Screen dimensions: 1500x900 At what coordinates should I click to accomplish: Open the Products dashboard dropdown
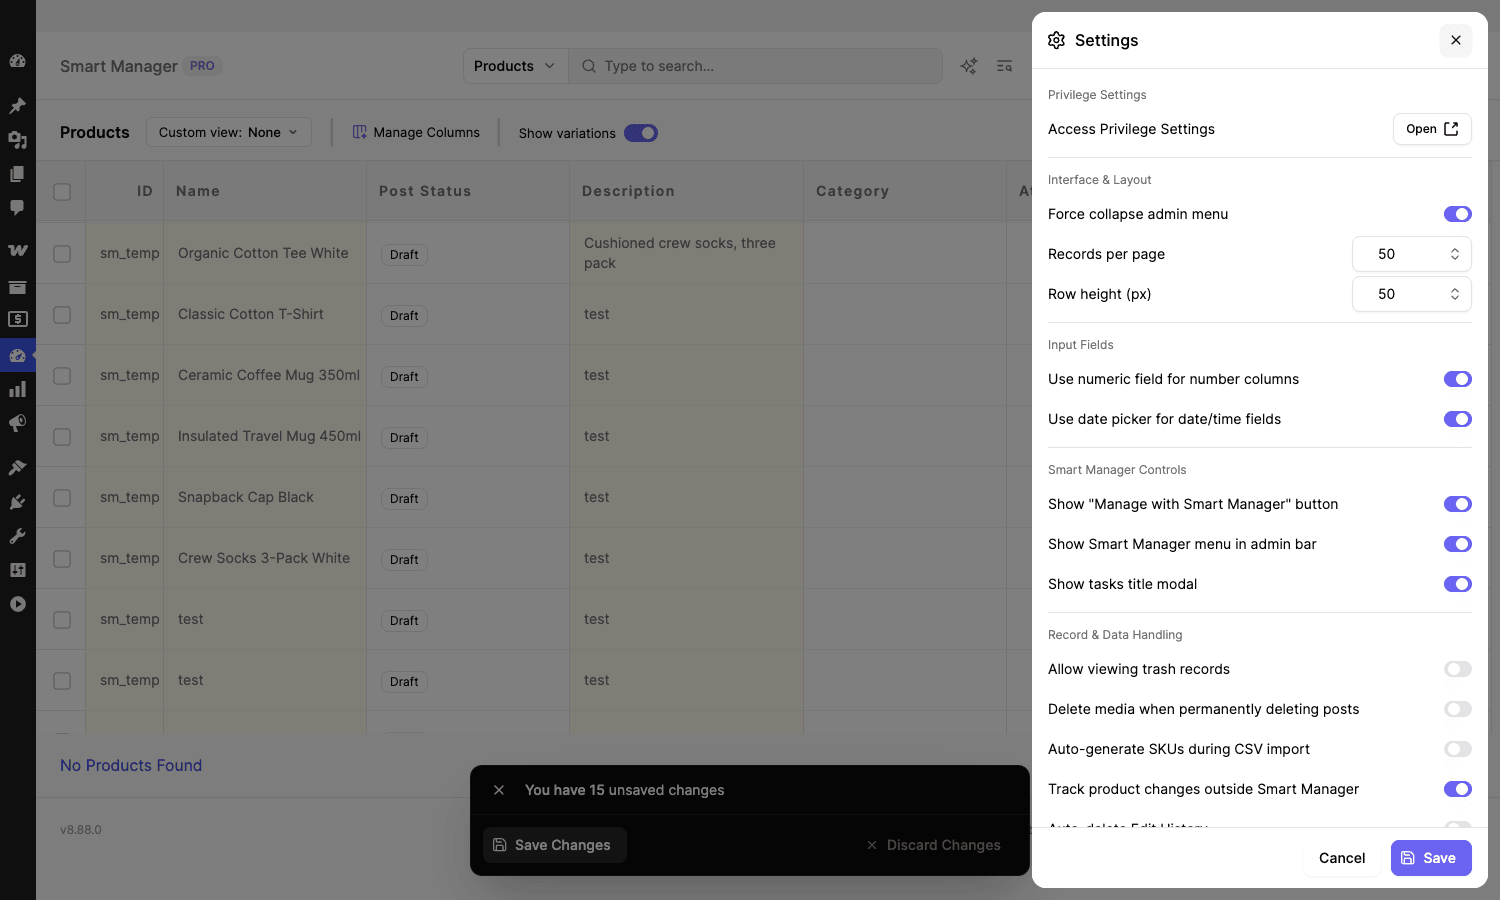tap(515, 66)
